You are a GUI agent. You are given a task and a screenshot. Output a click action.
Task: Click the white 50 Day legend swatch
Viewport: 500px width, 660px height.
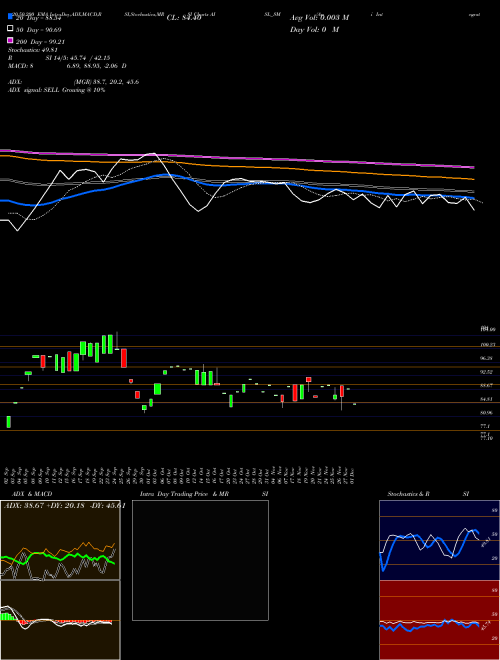[x=10, y=29]
